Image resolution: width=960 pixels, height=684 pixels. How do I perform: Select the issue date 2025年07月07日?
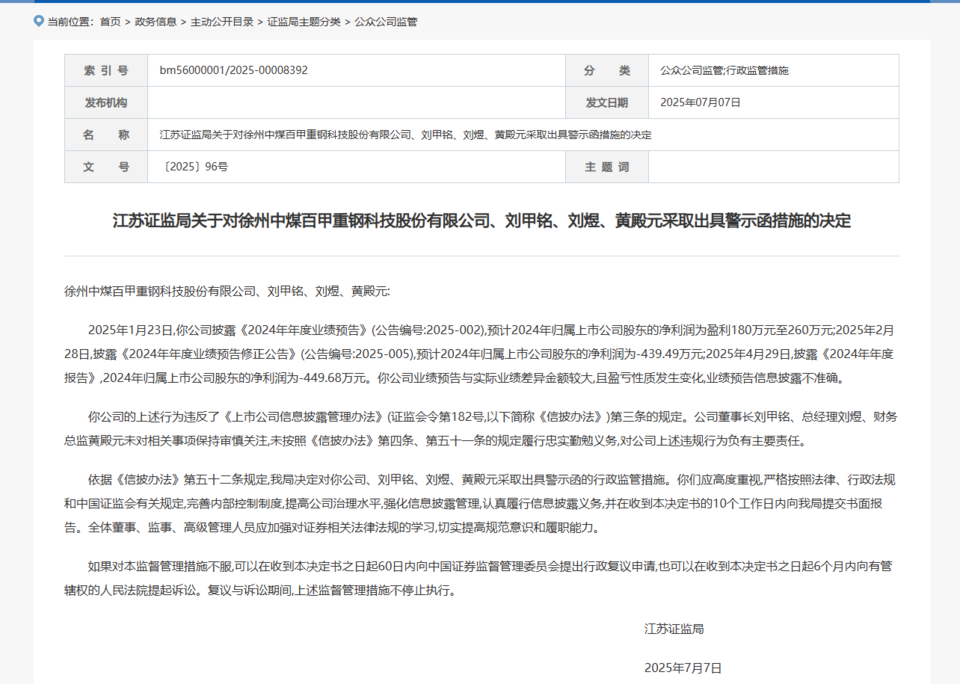click(x=700, y=102)
